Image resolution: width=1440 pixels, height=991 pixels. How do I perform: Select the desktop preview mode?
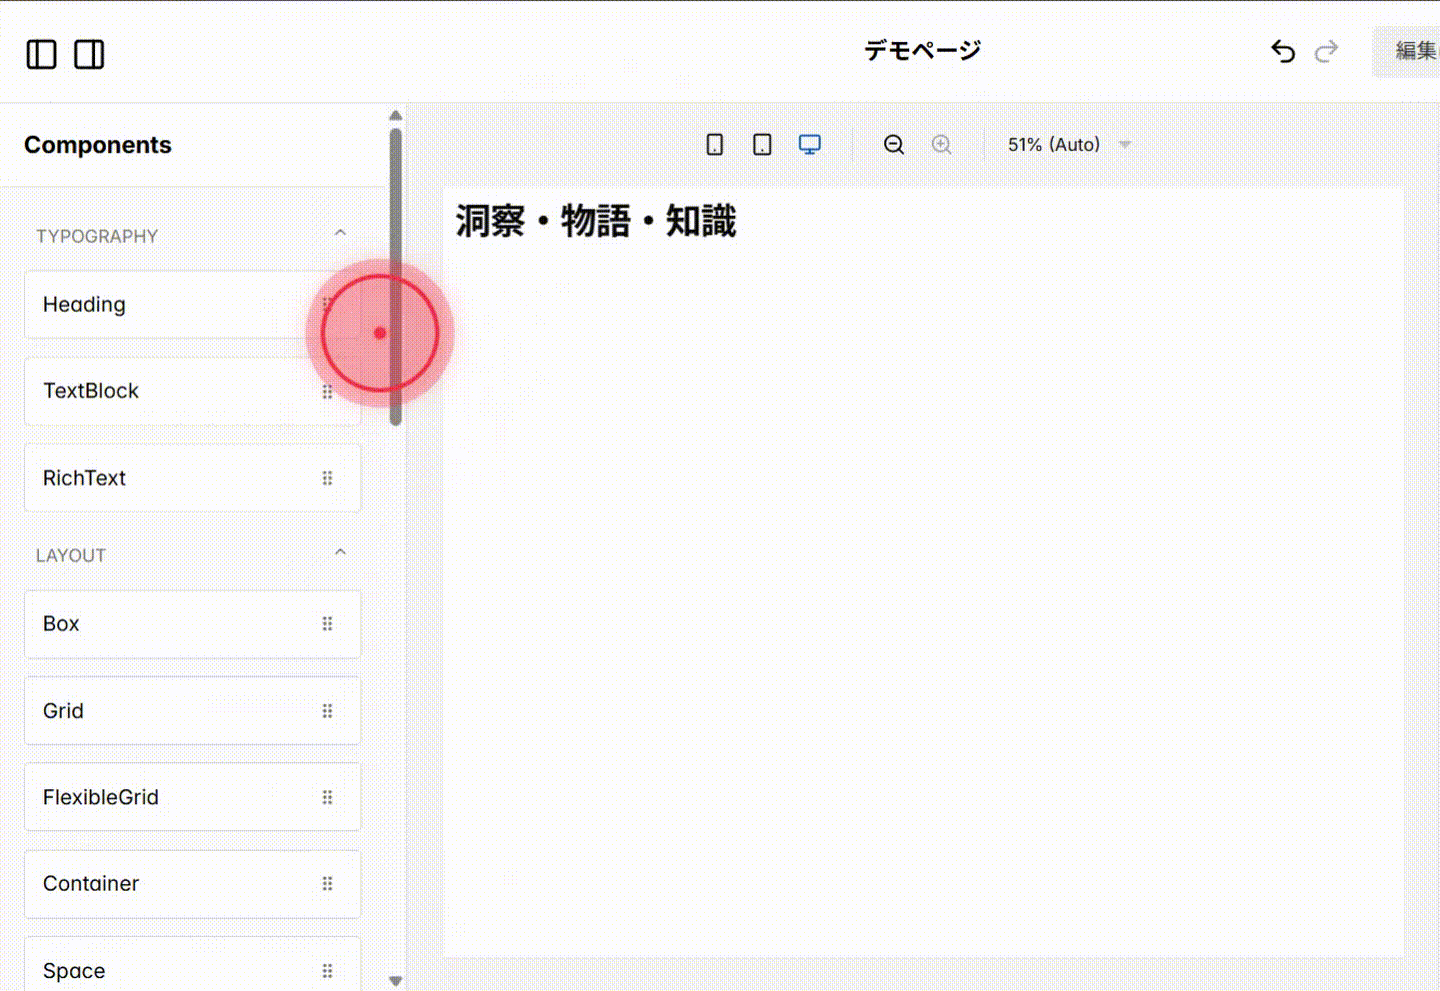click(x=809, y=144)
